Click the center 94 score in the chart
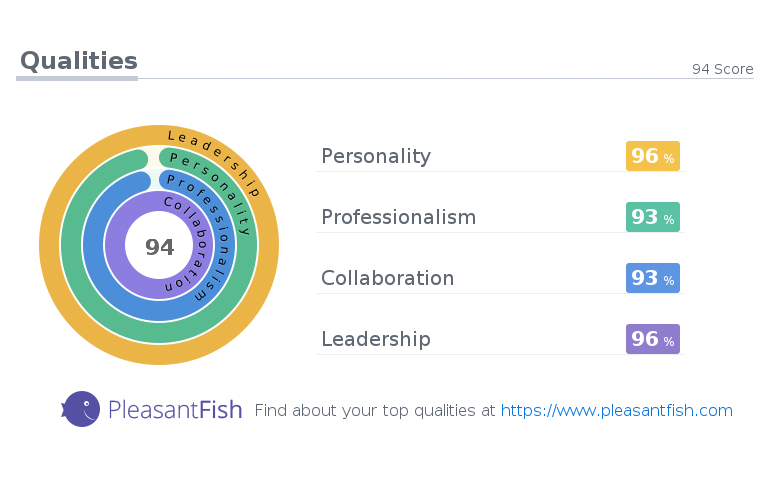Screen dimensions: 770x485 click(160, 247)
